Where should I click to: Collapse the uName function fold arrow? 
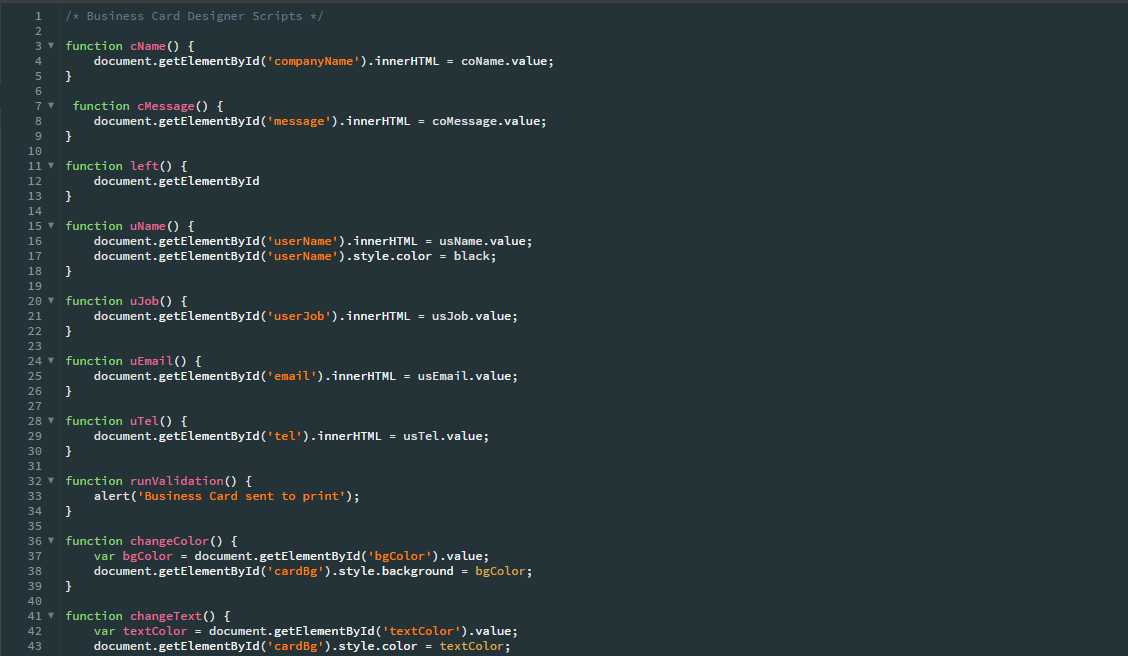(x=51, y=225)
